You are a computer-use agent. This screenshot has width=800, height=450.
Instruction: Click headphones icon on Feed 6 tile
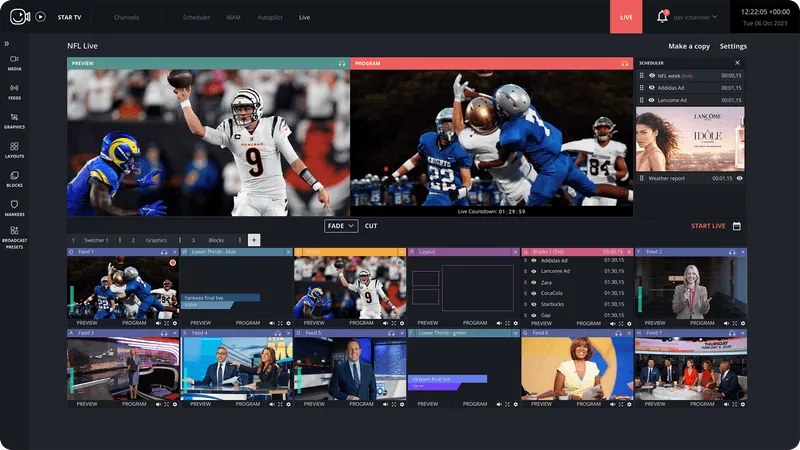[x=618, y=333]
